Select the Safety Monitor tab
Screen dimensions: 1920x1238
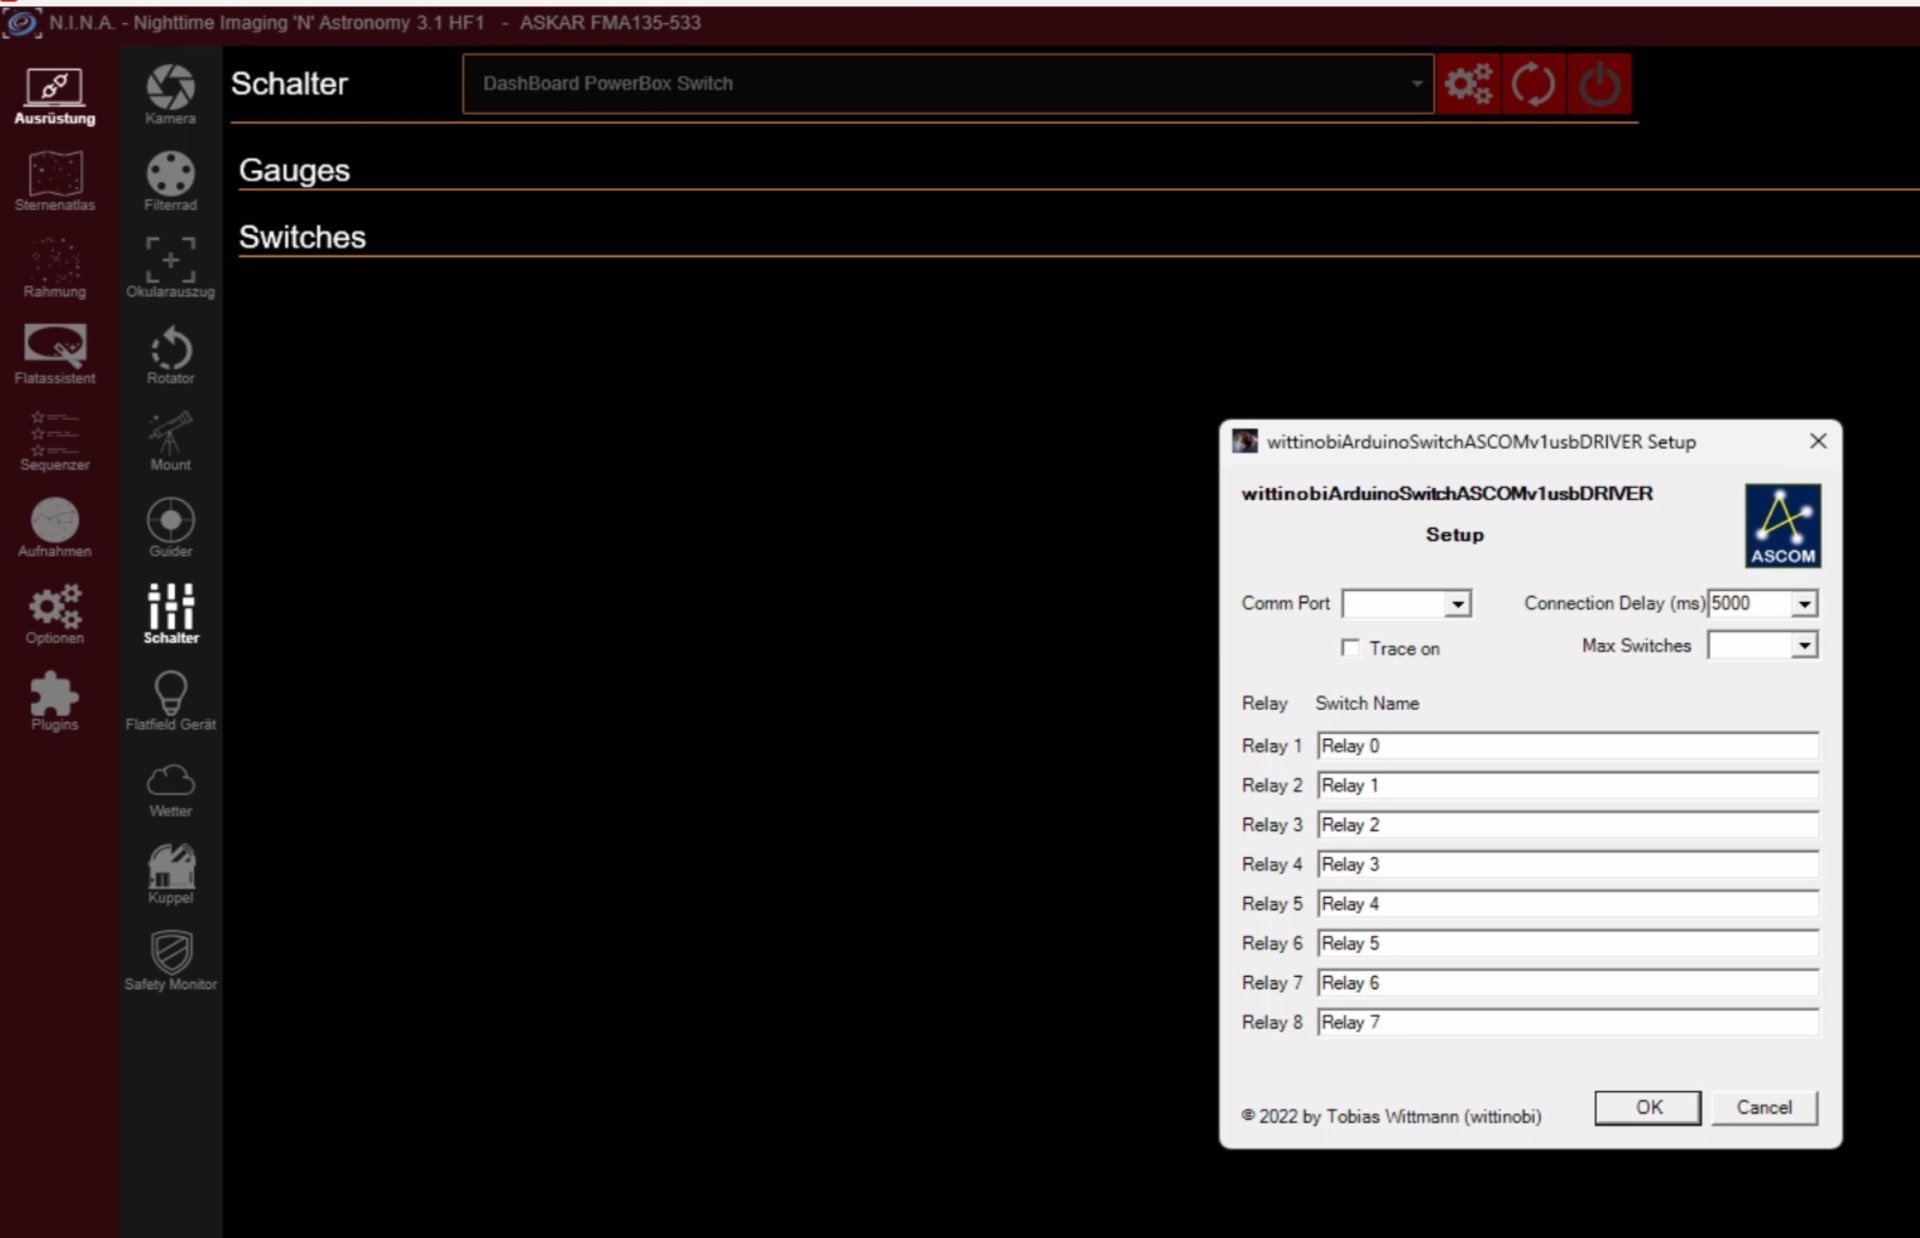pyautogui.click(x=171, y=961)
